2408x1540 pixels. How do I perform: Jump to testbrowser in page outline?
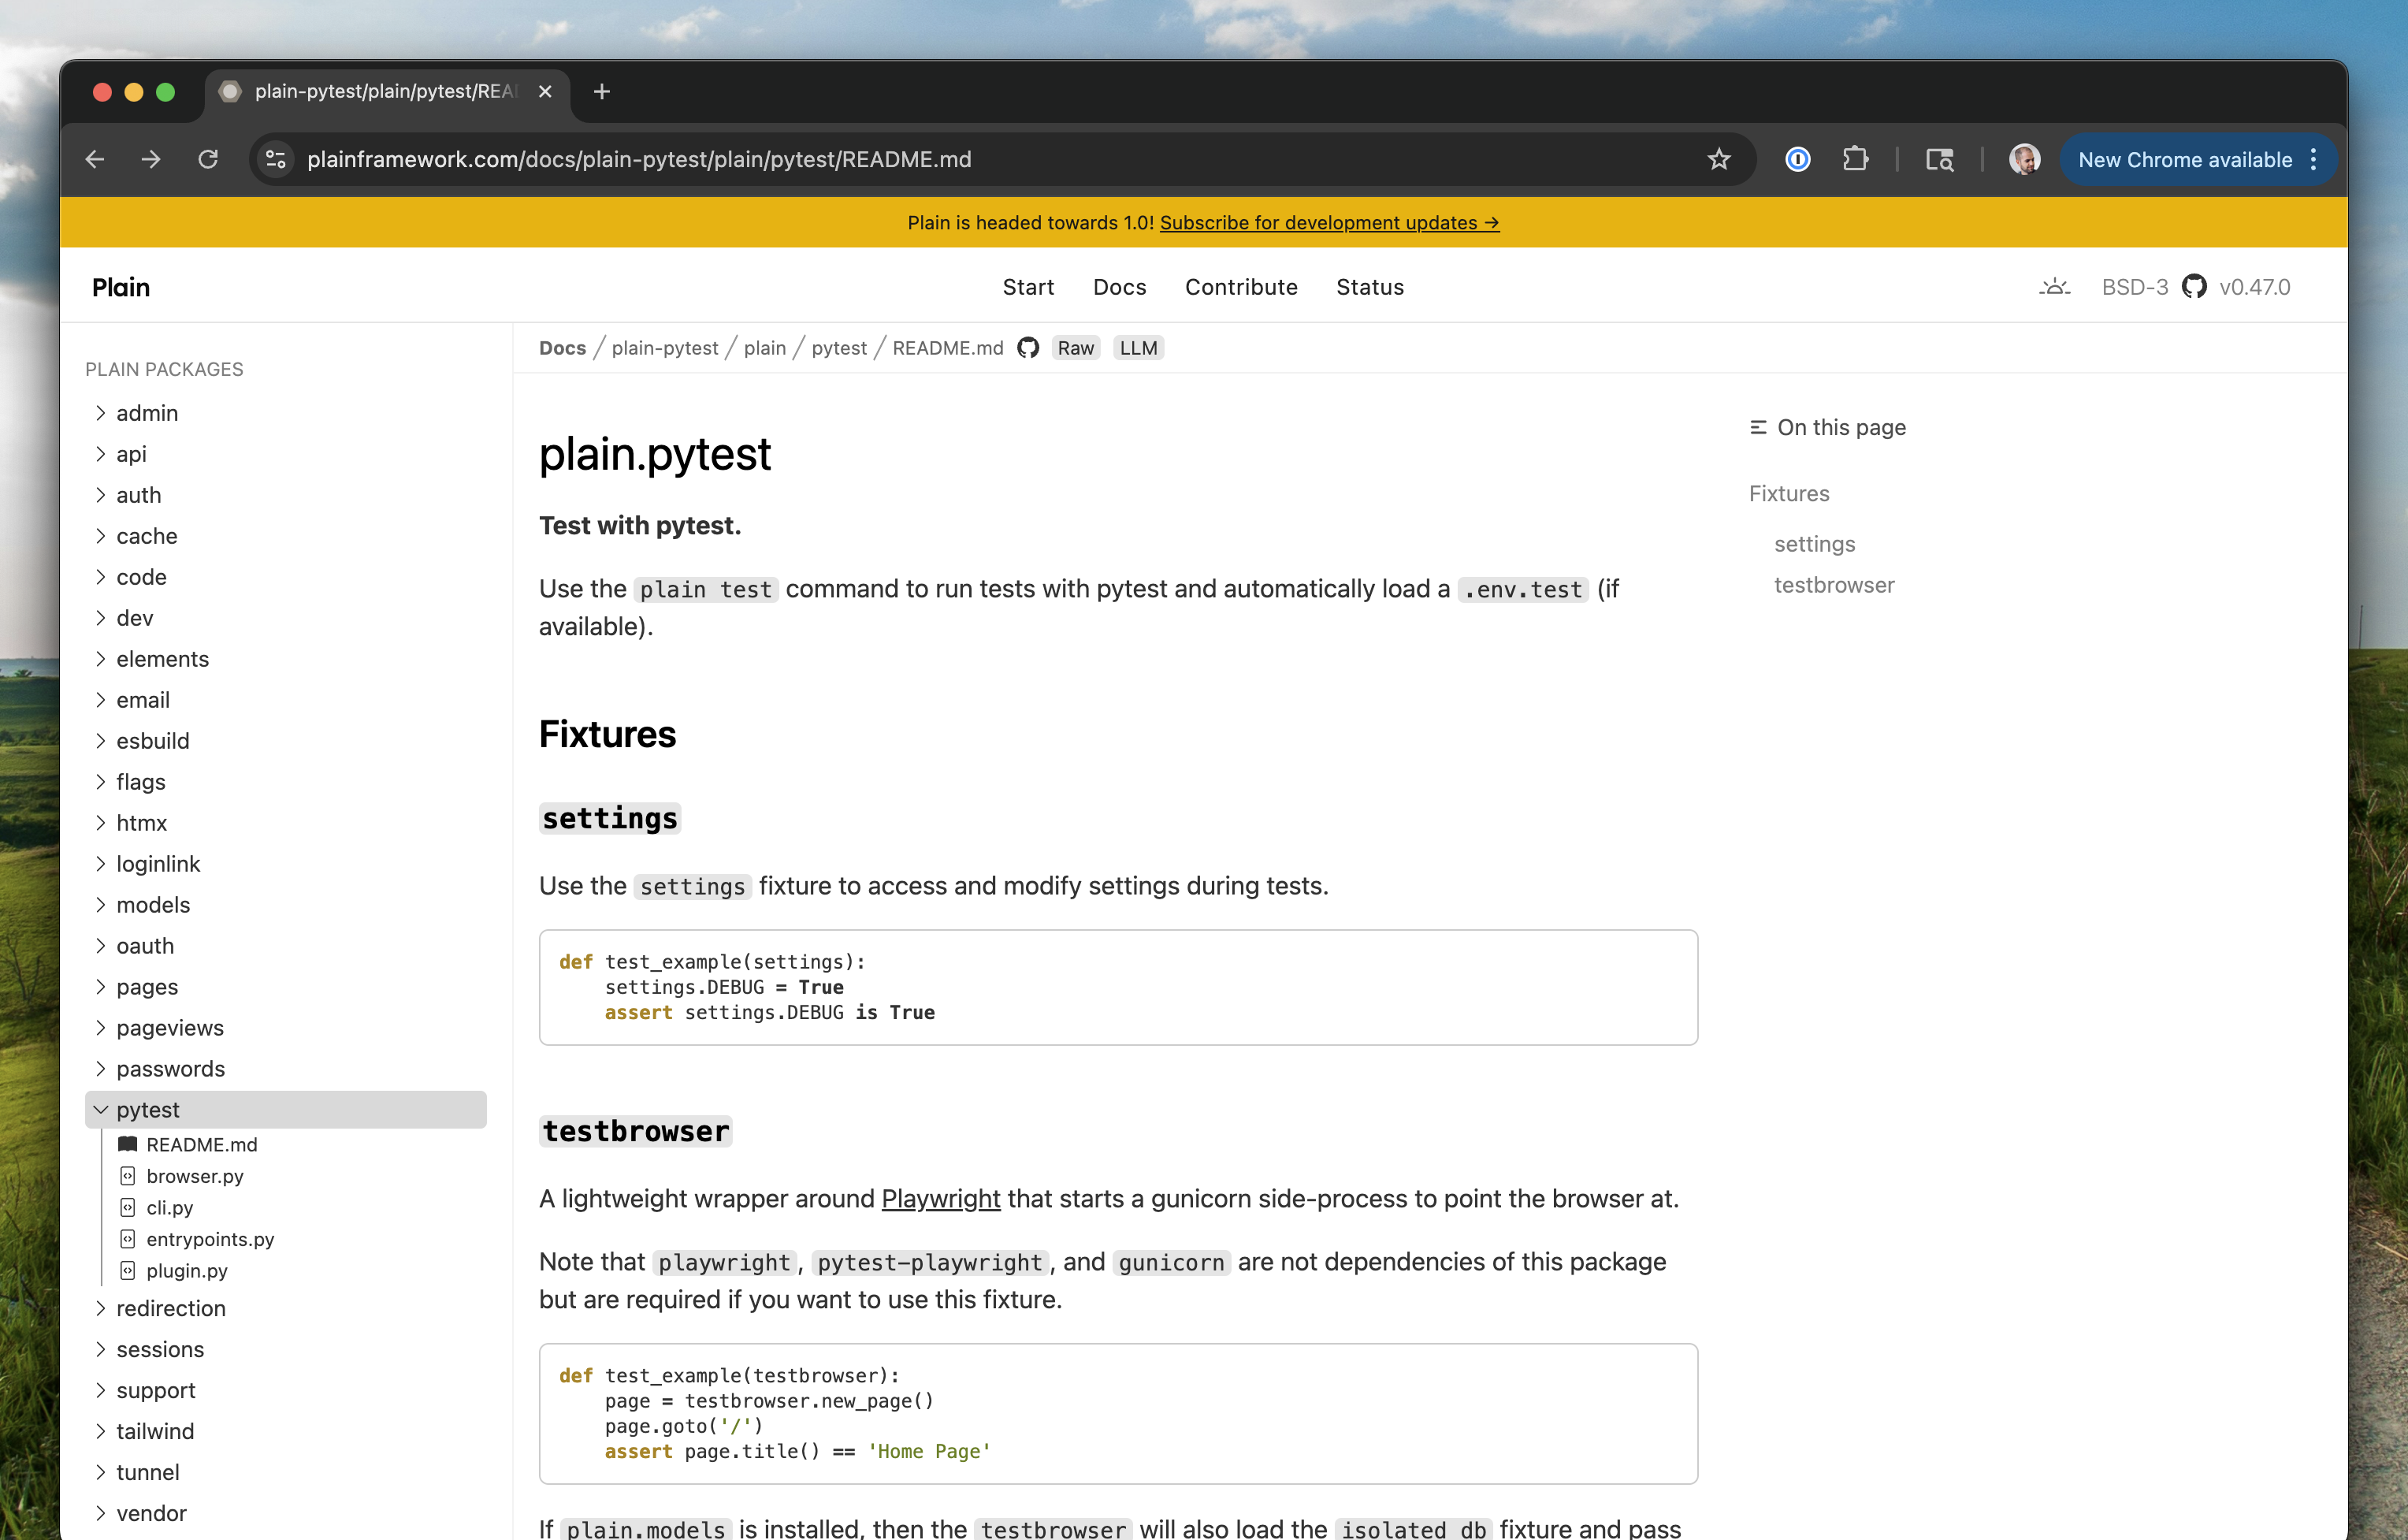click(x=1834, y=585)
